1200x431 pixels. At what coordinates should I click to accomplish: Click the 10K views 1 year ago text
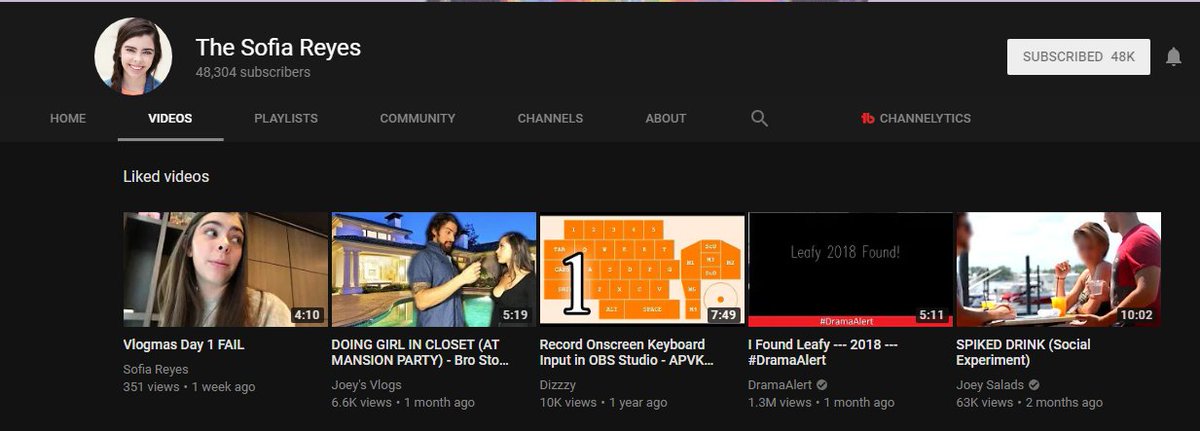(x=603, y=402)
